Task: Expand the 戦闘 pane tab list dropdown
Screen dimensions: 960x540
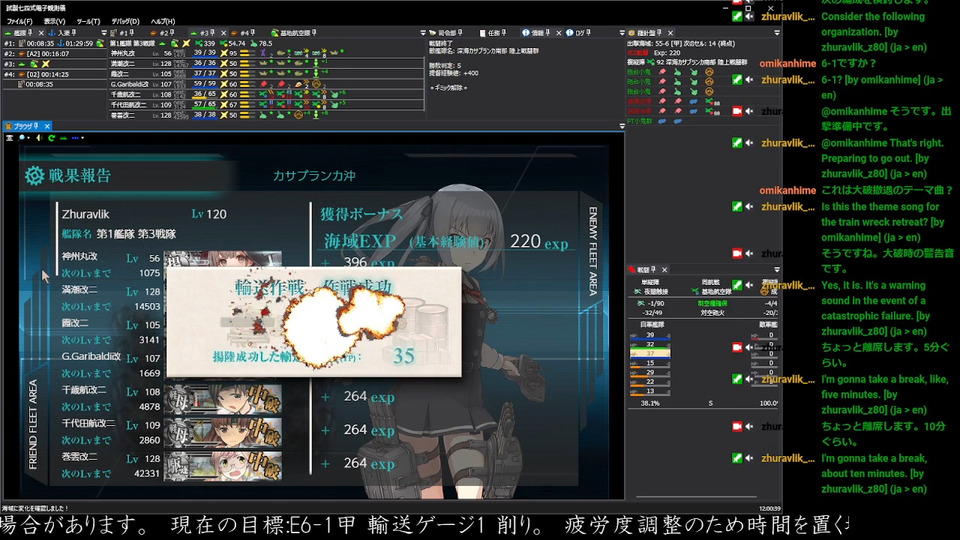Action: [x=777, y=270]
